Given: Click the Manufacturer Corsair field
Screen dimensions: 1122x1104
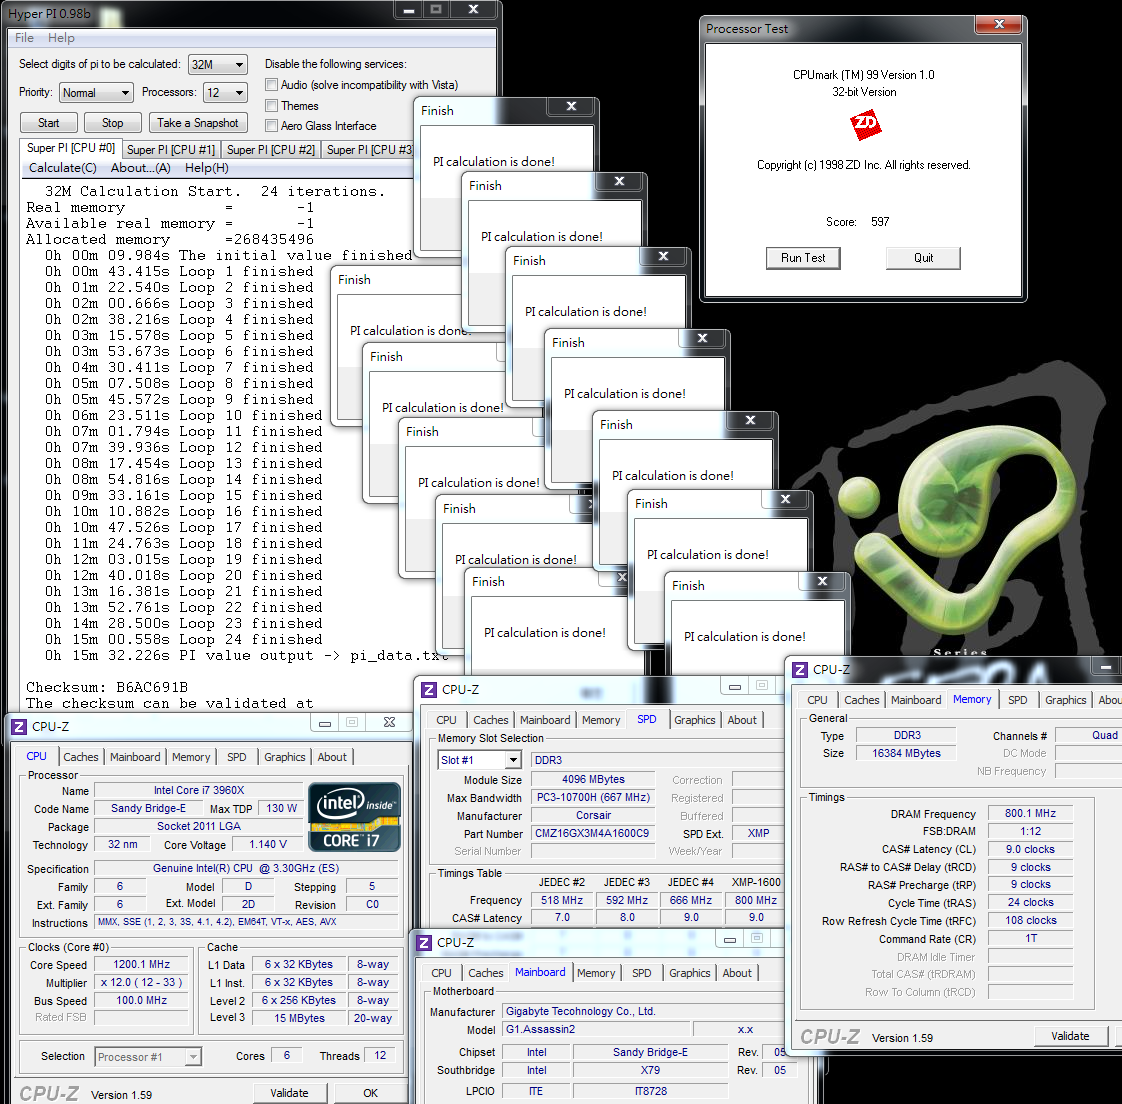Looking at the screenshot, I should coord(593,816).
